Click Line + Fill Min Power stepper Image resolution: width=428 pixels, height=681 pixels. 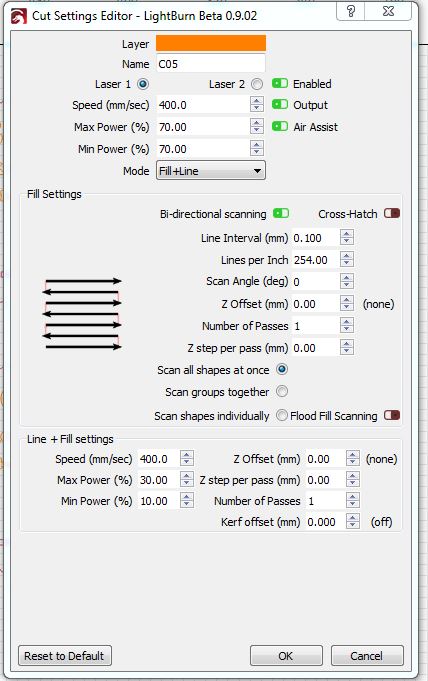pyautogui.click(x=187, y=501)
